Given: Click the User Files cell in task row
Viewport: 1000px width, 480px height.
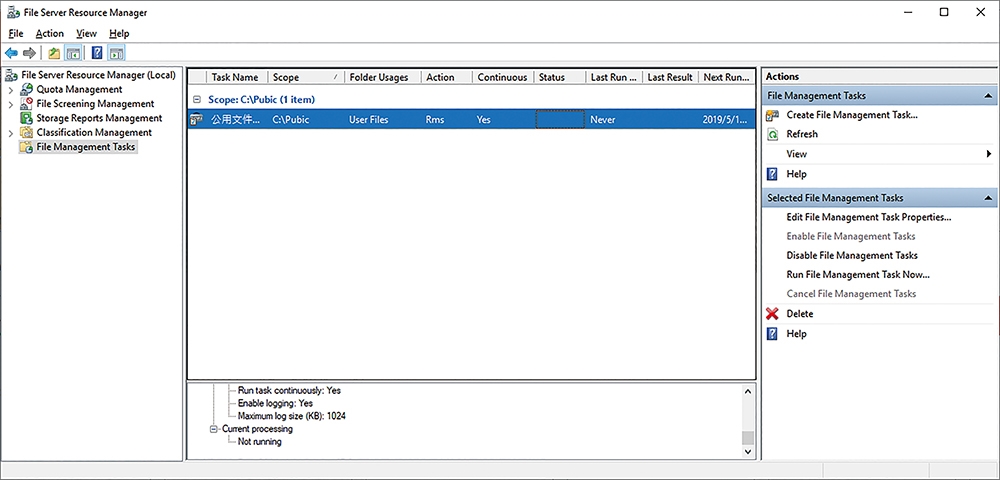Looking at the screenshot, I should click(369, 119).
